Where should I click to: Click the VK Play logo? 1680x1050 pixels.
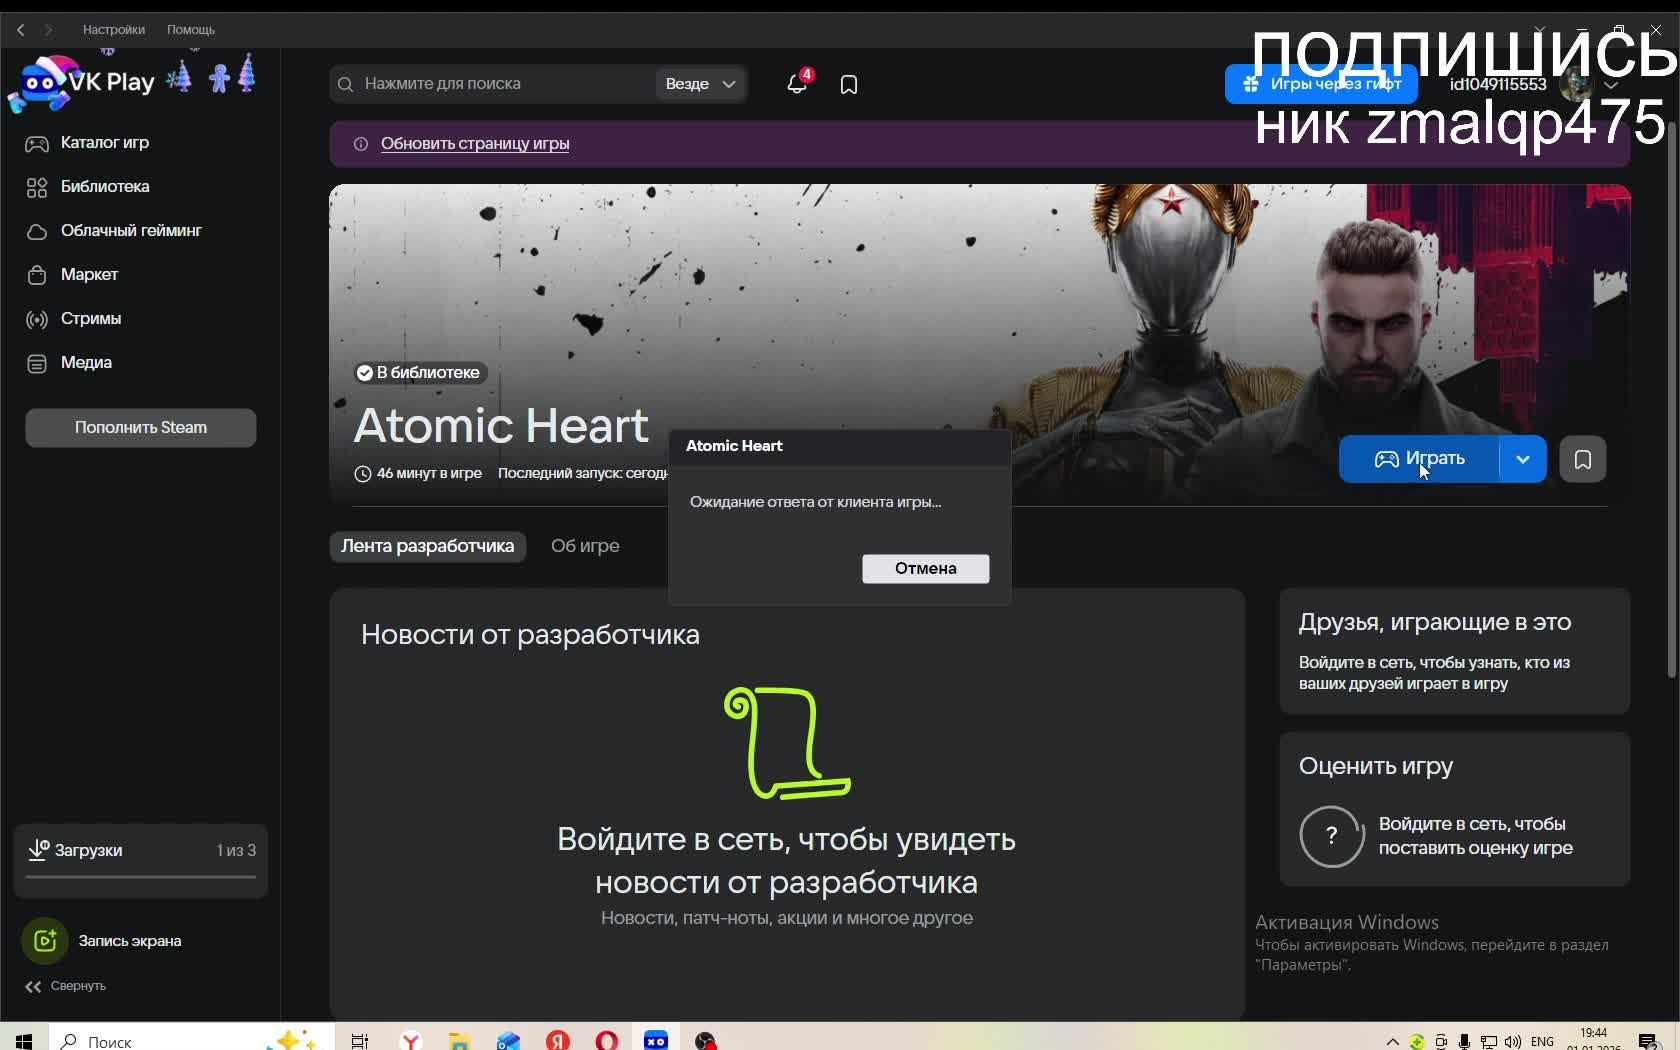coord(84,83)
